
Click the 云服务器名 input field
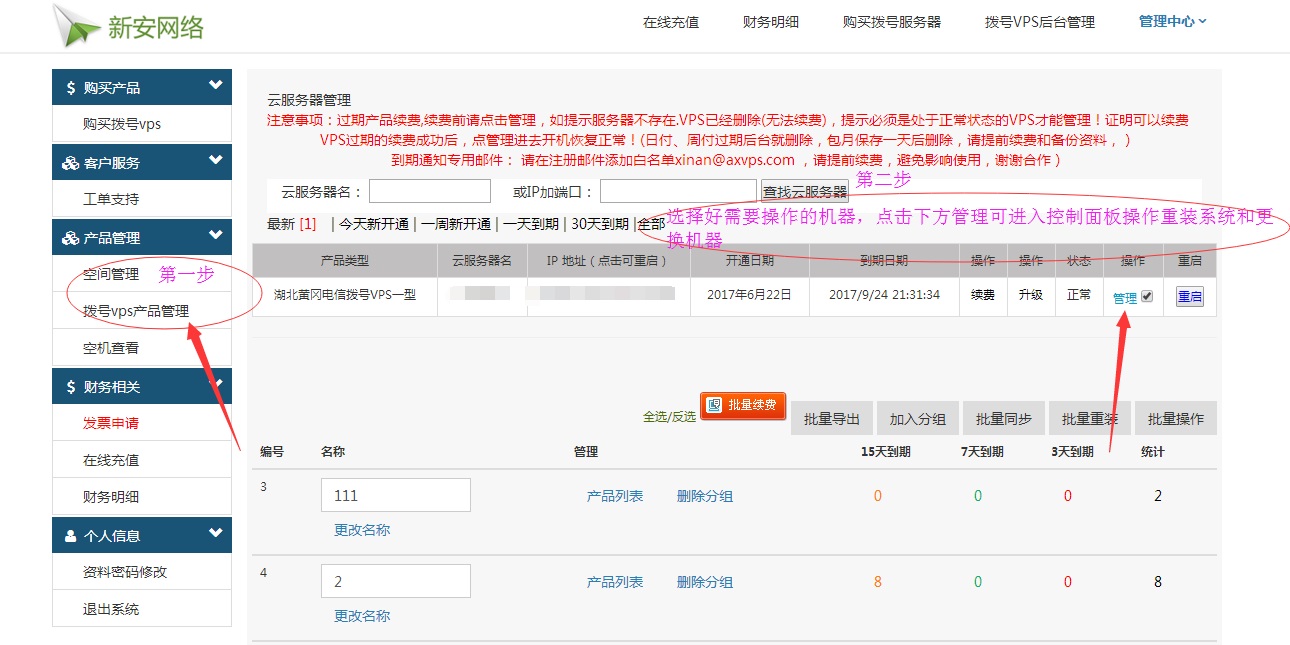[x=430, y=191]
